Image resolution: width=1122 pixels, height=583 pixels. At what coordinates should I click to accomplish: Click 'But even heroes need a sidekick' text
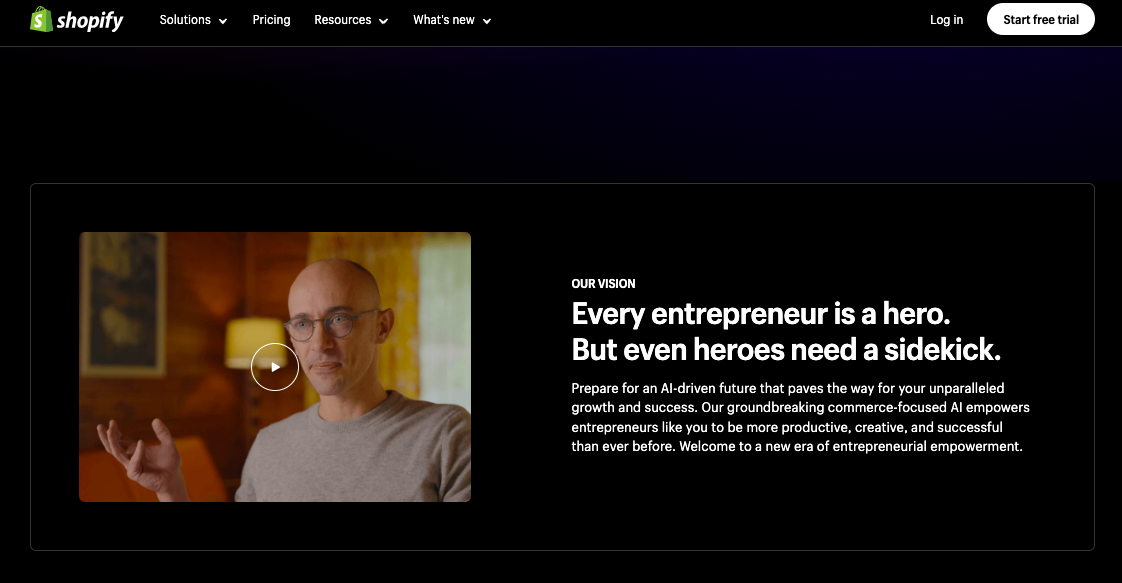pos(786,350)
